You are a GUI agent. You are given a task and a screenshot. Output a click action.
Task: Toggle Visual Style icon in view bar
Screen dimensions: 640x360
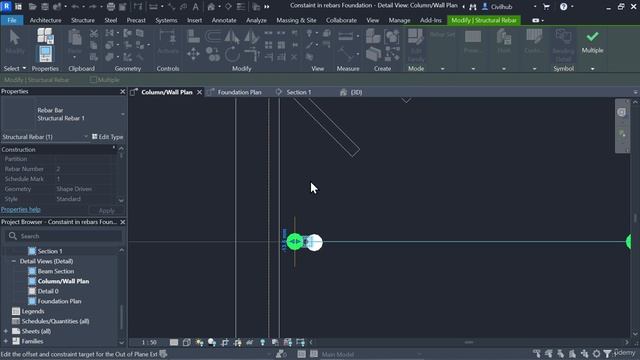(x=187, y=342)
